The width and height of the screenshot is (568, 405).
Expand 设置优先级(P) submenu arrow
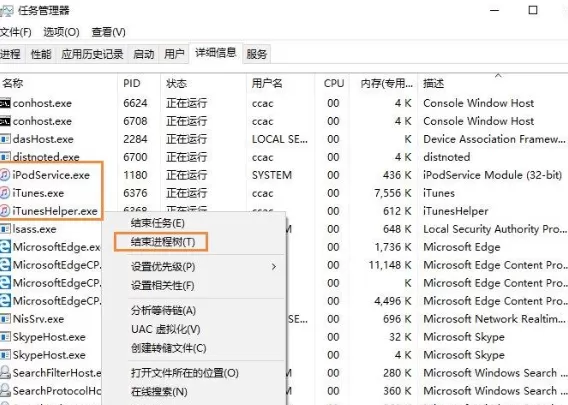(x=274, y=267)
